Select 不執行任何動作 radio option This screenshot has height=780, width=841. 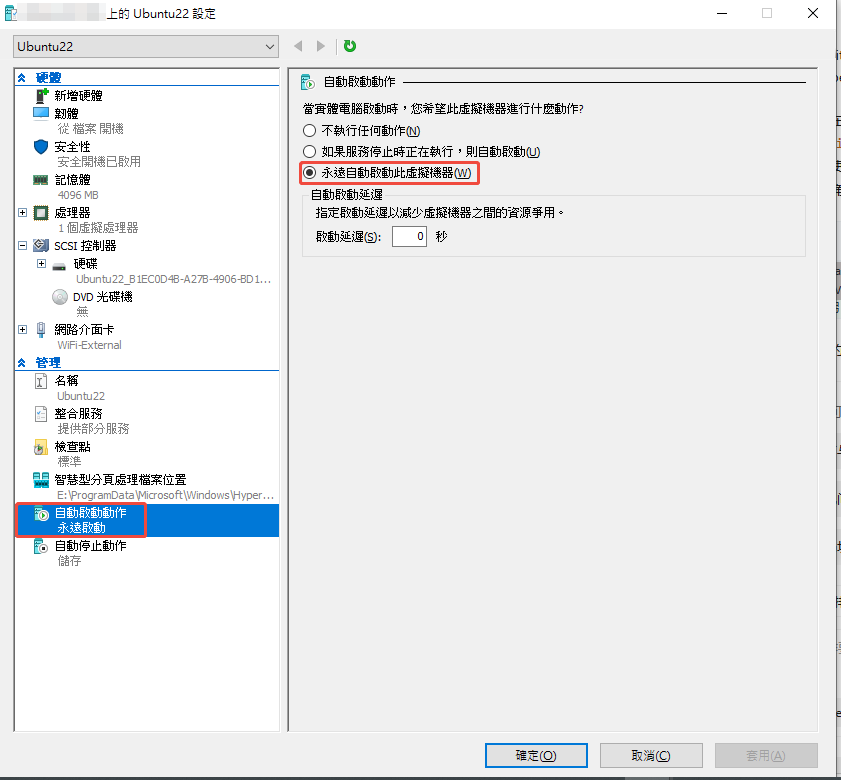coord(309,130)
